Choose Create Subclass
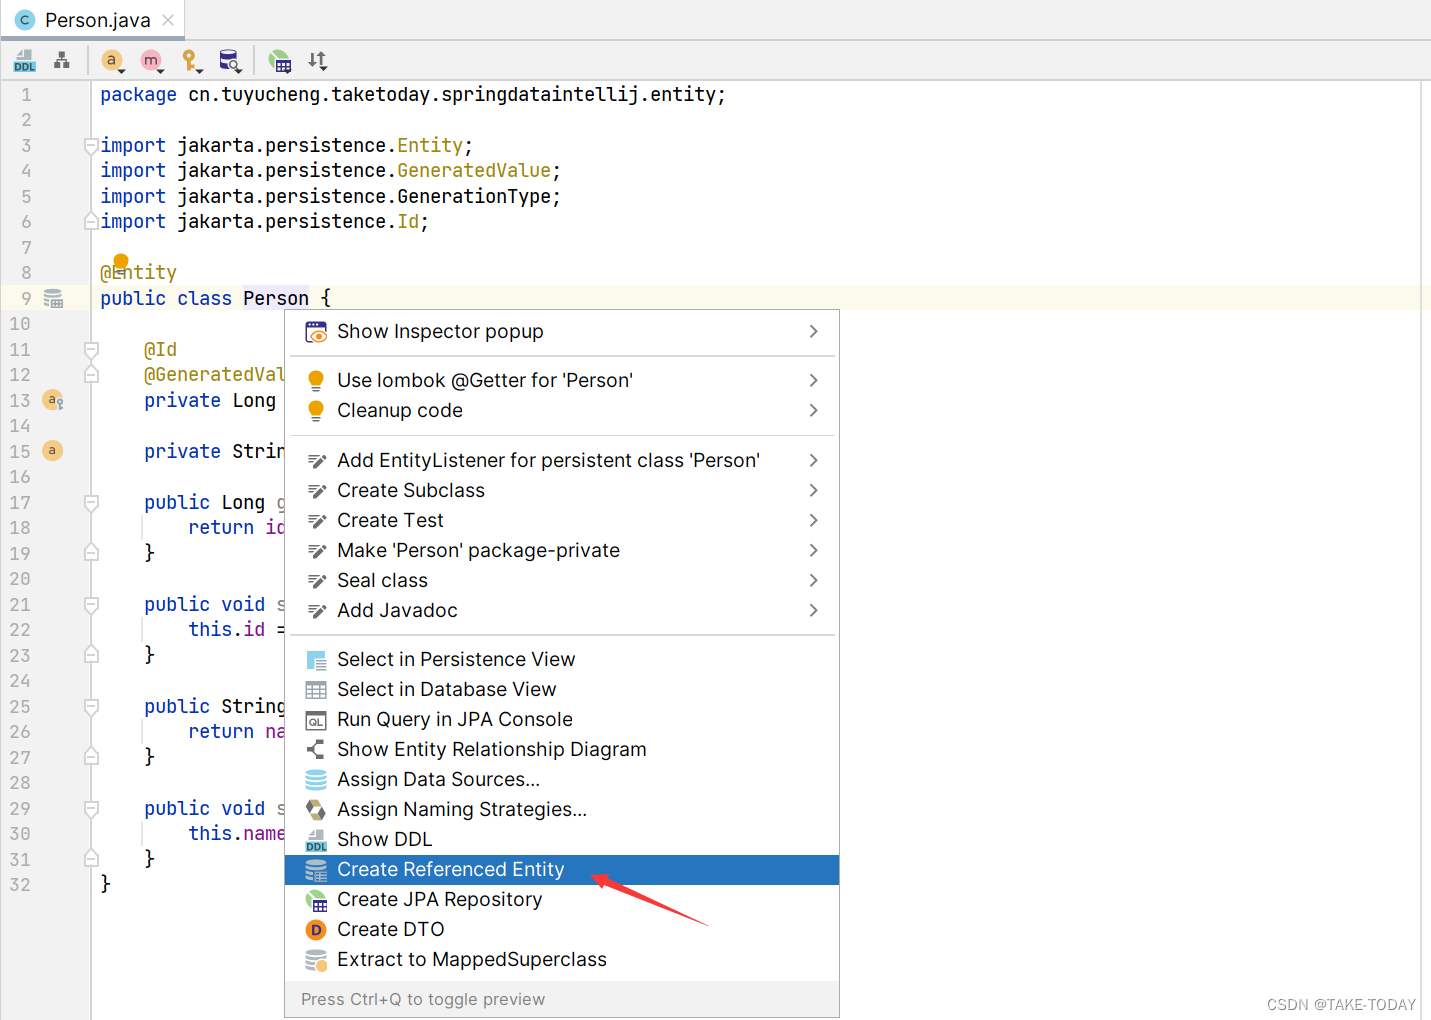Viewport: 1431px width, 1020px height. (562, 490)
